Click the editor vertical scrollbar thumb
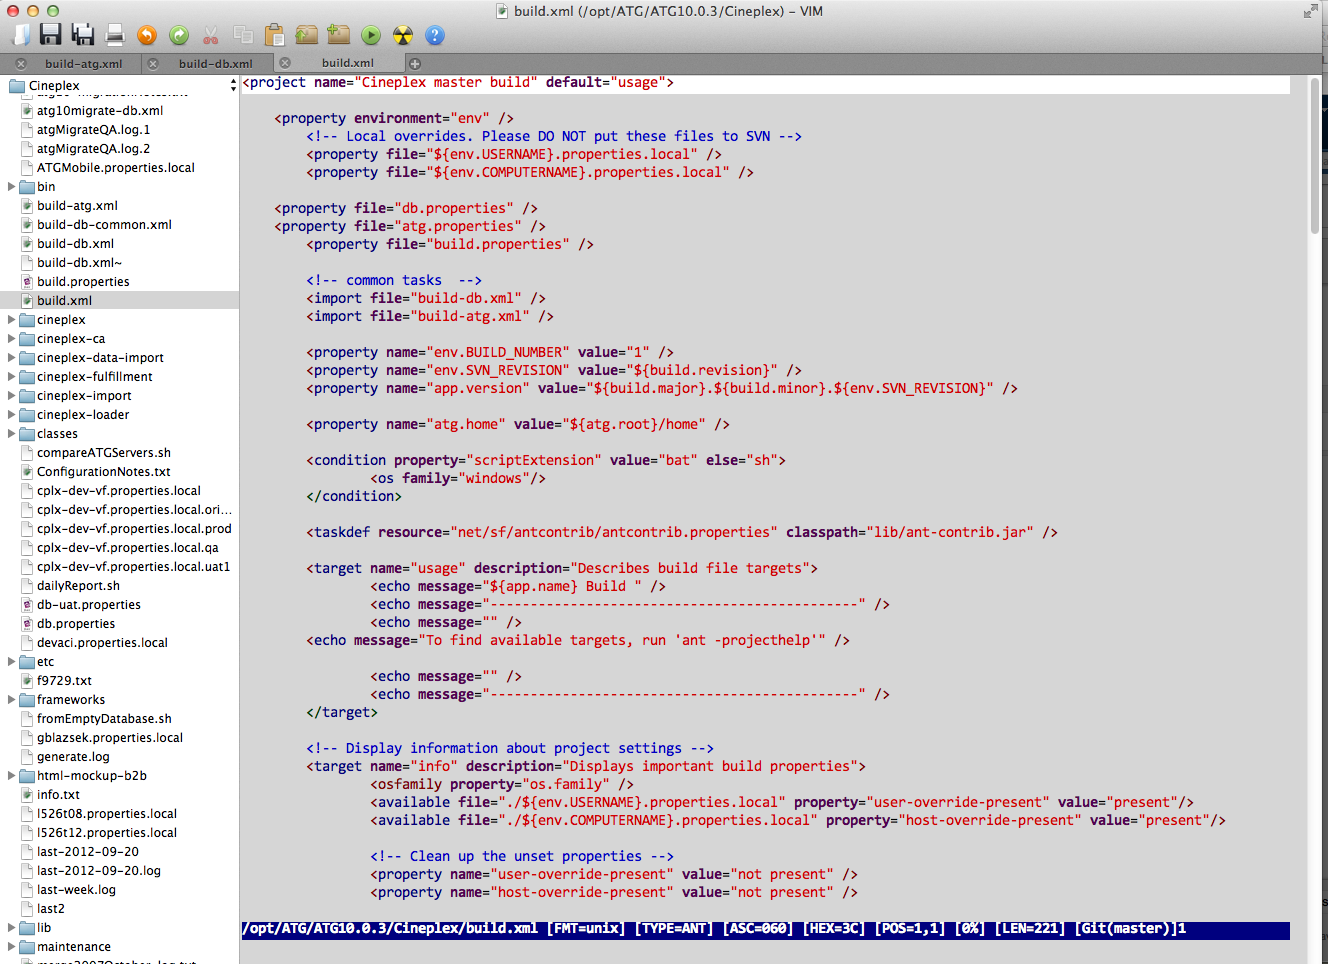The height and width of the screenshot is (964, 1328). click(1314, 156)
